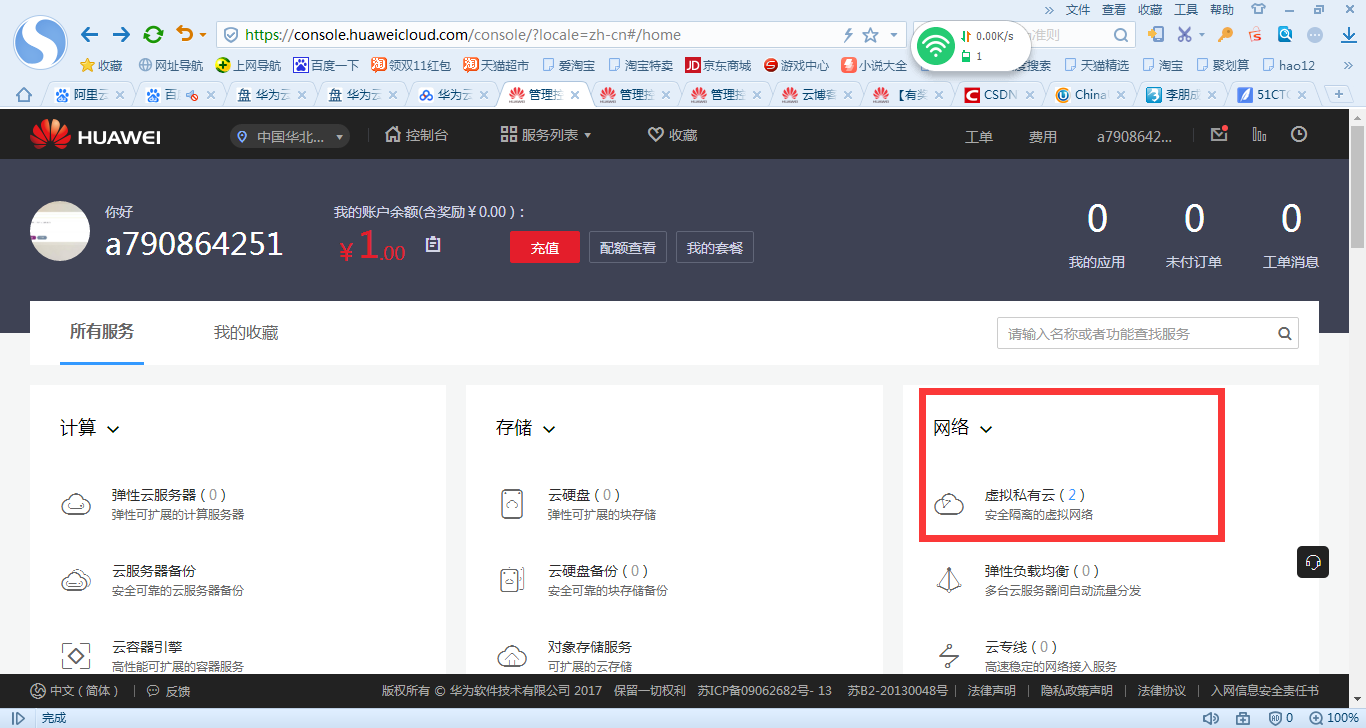Open the message notification icon in Huawei header

pos(1218,134)
